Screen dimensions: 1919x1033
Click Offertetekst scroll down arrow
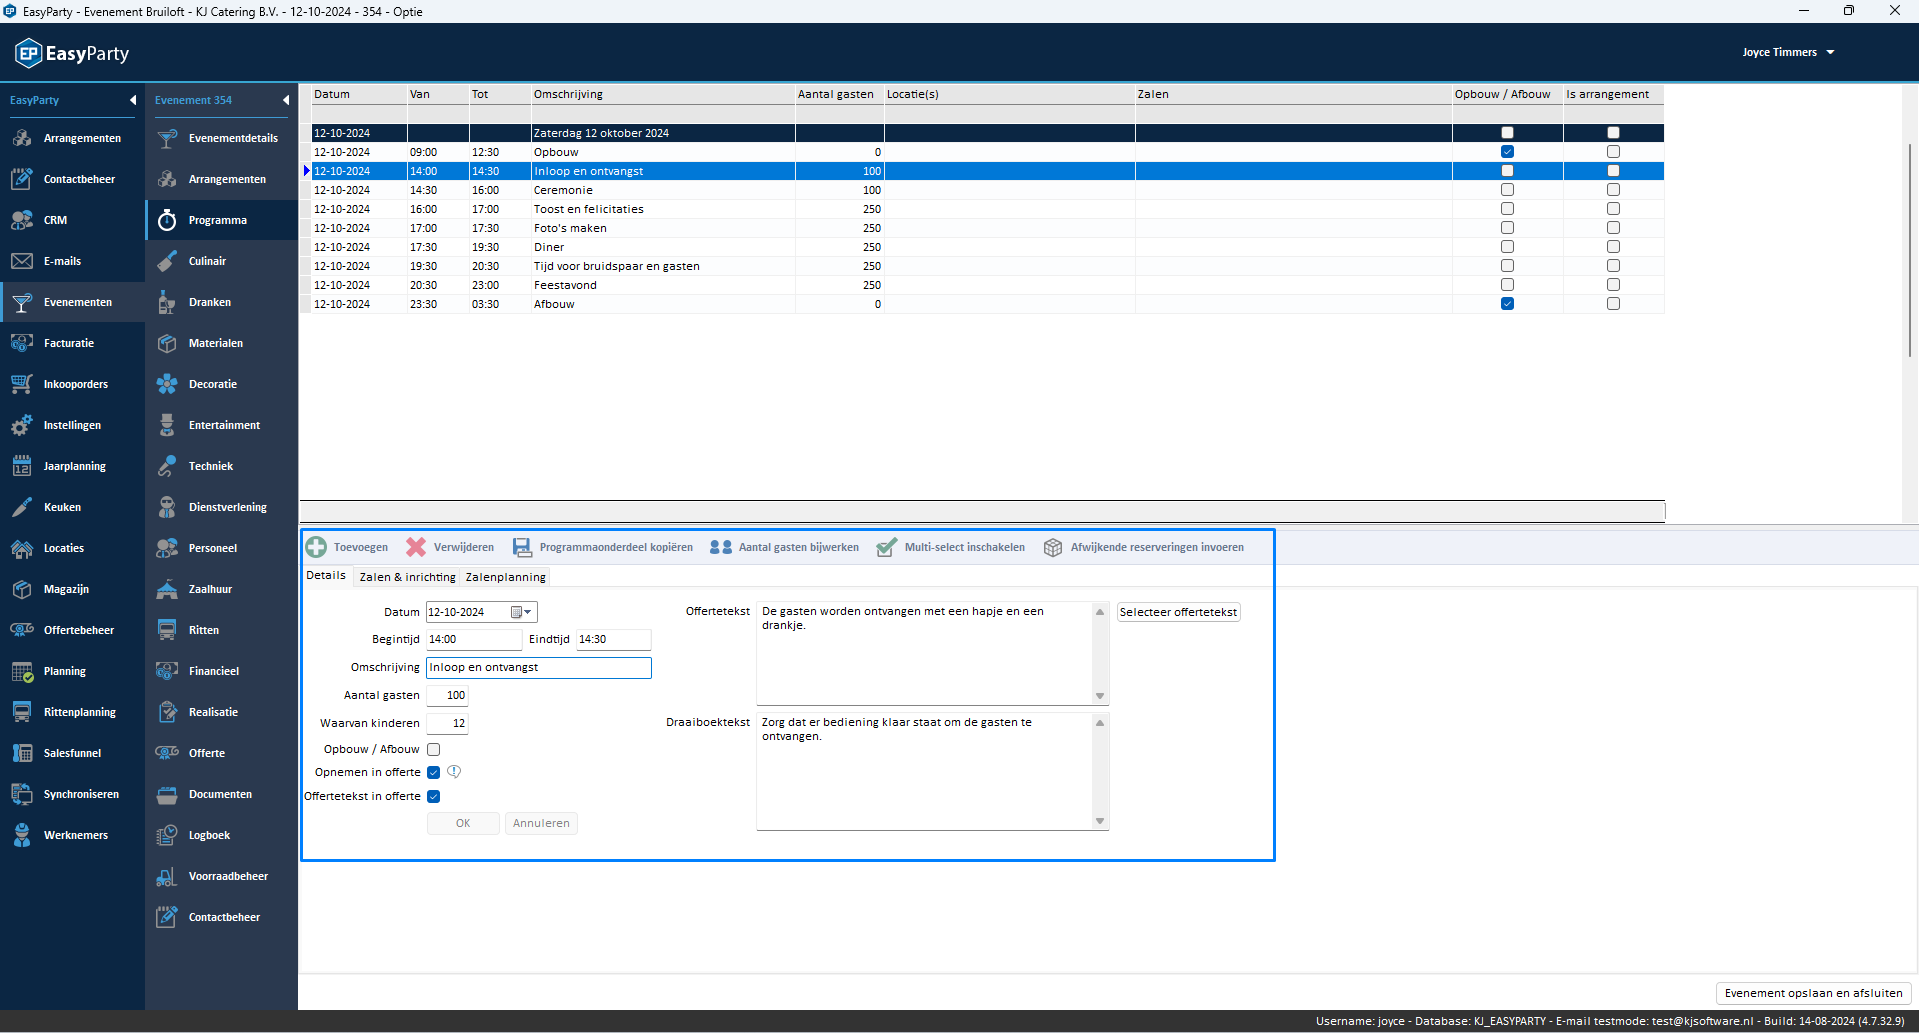tap(1100, 696)
